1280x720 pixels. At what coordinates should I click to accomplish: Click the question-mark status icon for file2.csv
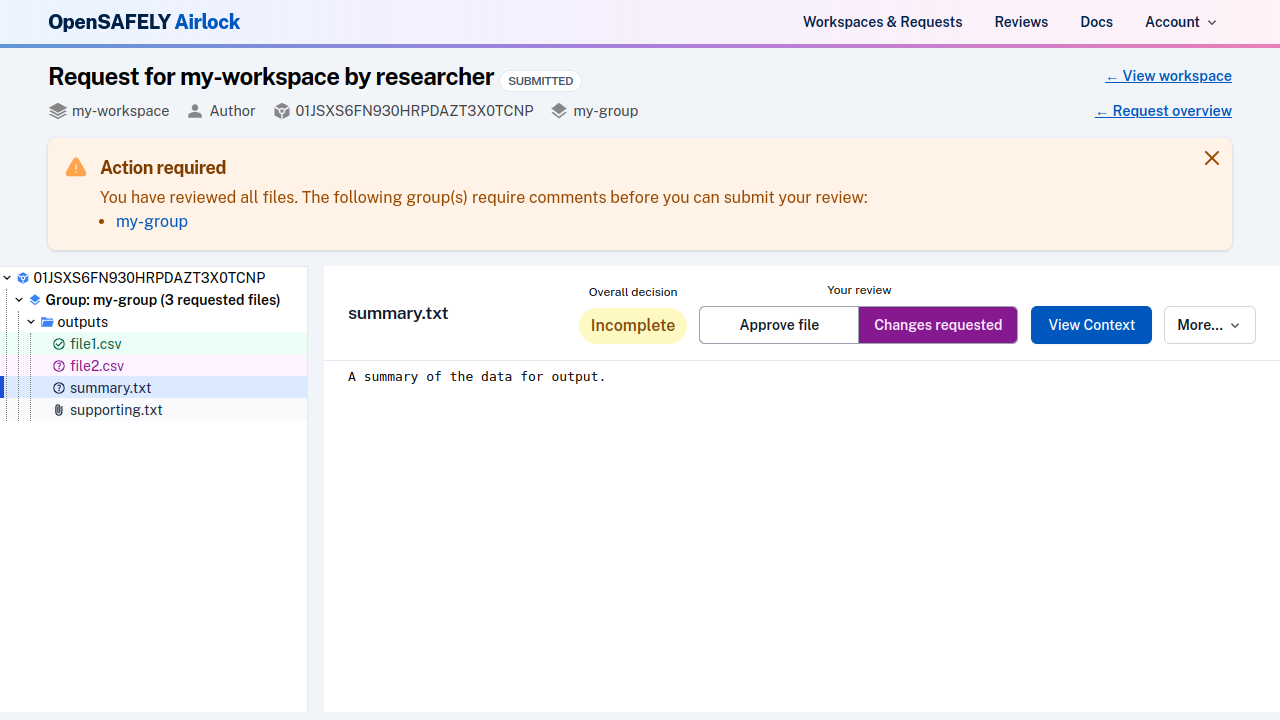(x=59, y=365)
